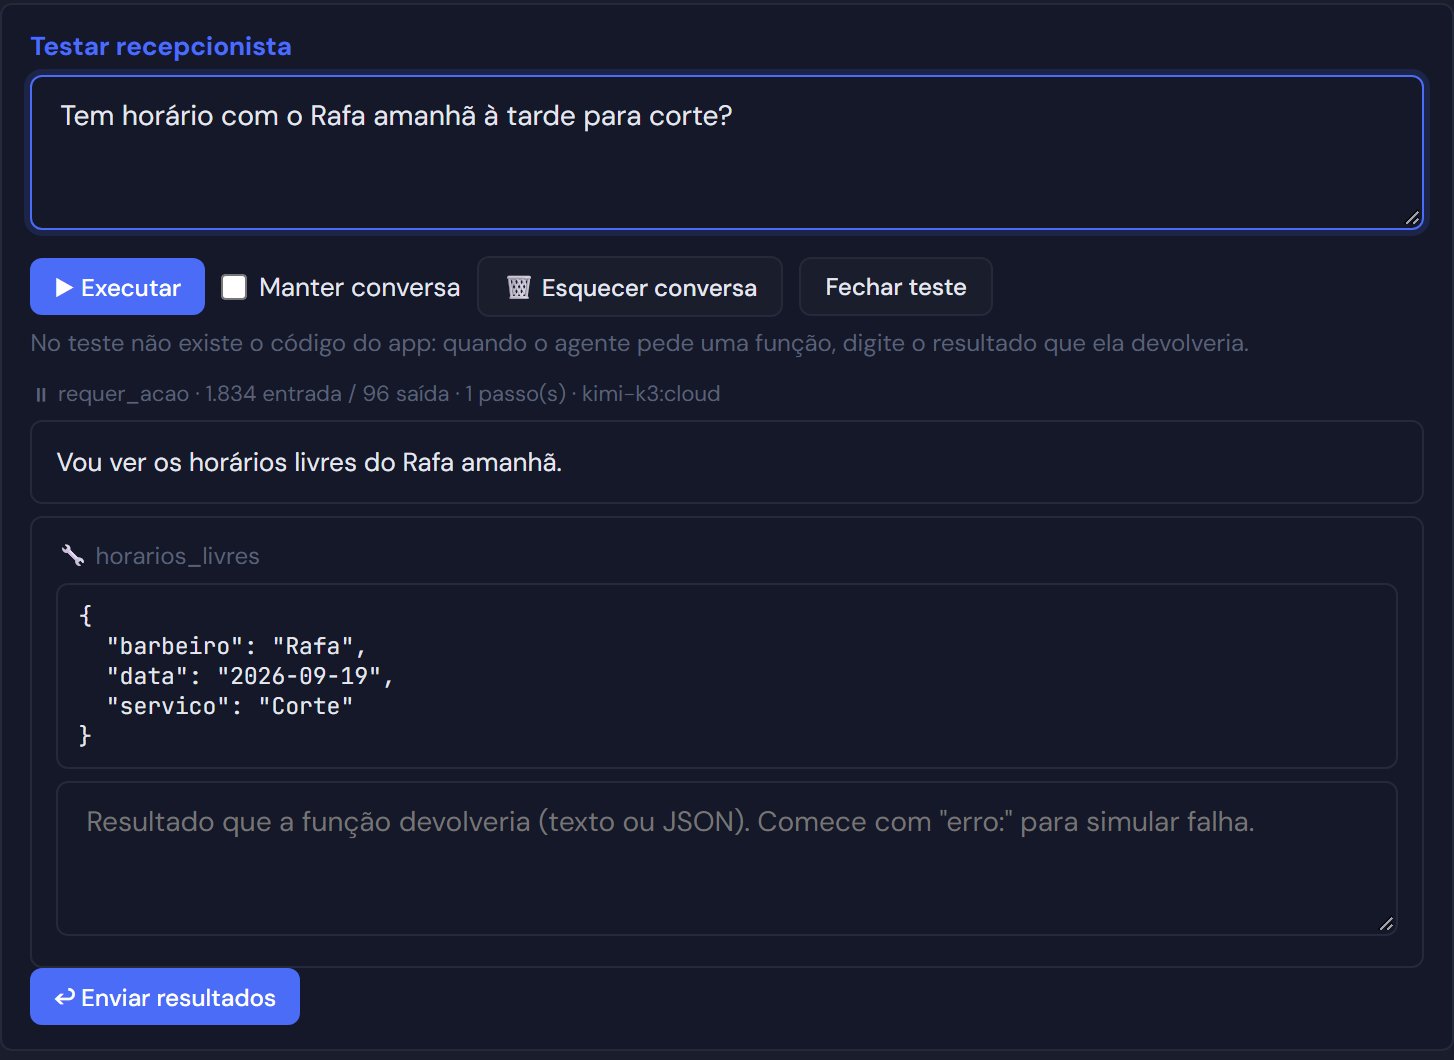Click the resize grip of the question textarea
This screenshot has height=1060, width=1454.
pyautogui.click(x=1412, y=218)
